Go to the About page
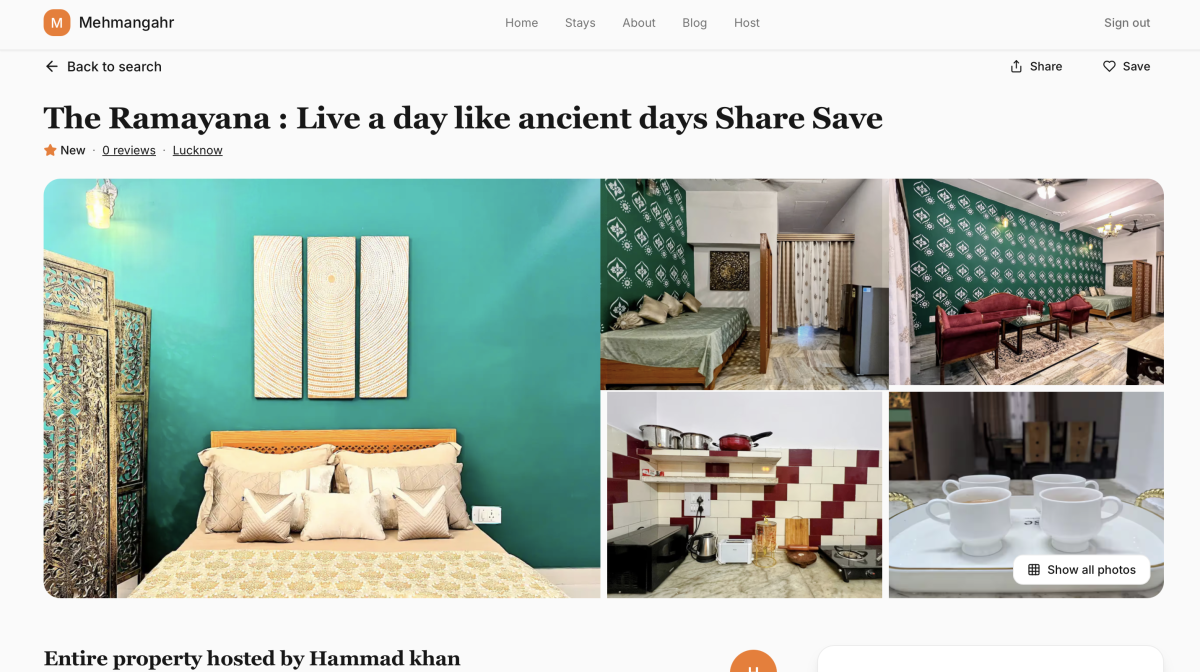Image resolution: width=1200 pixels, height=672 pixels. (639, 23)
